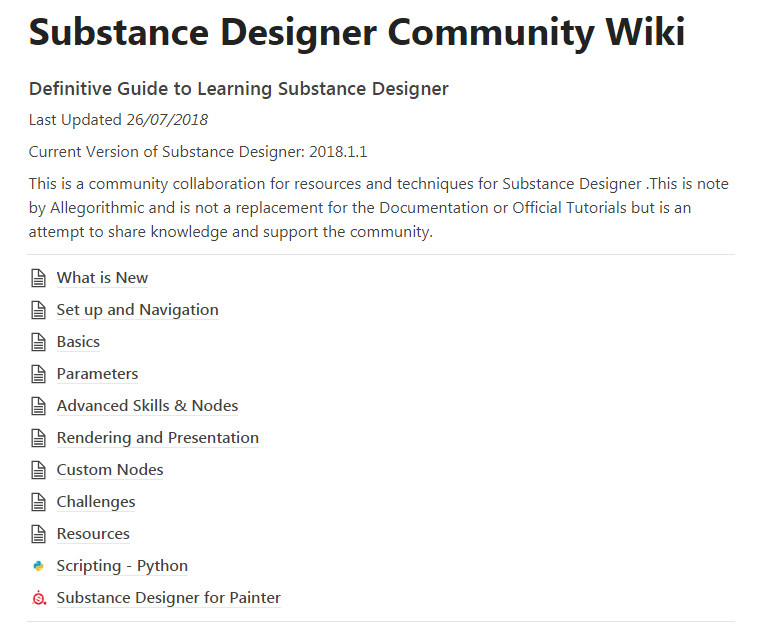Viewport: 784px width, 627px height.
Task: Click the document icon next to Basics
Action: tap(38, 342)
